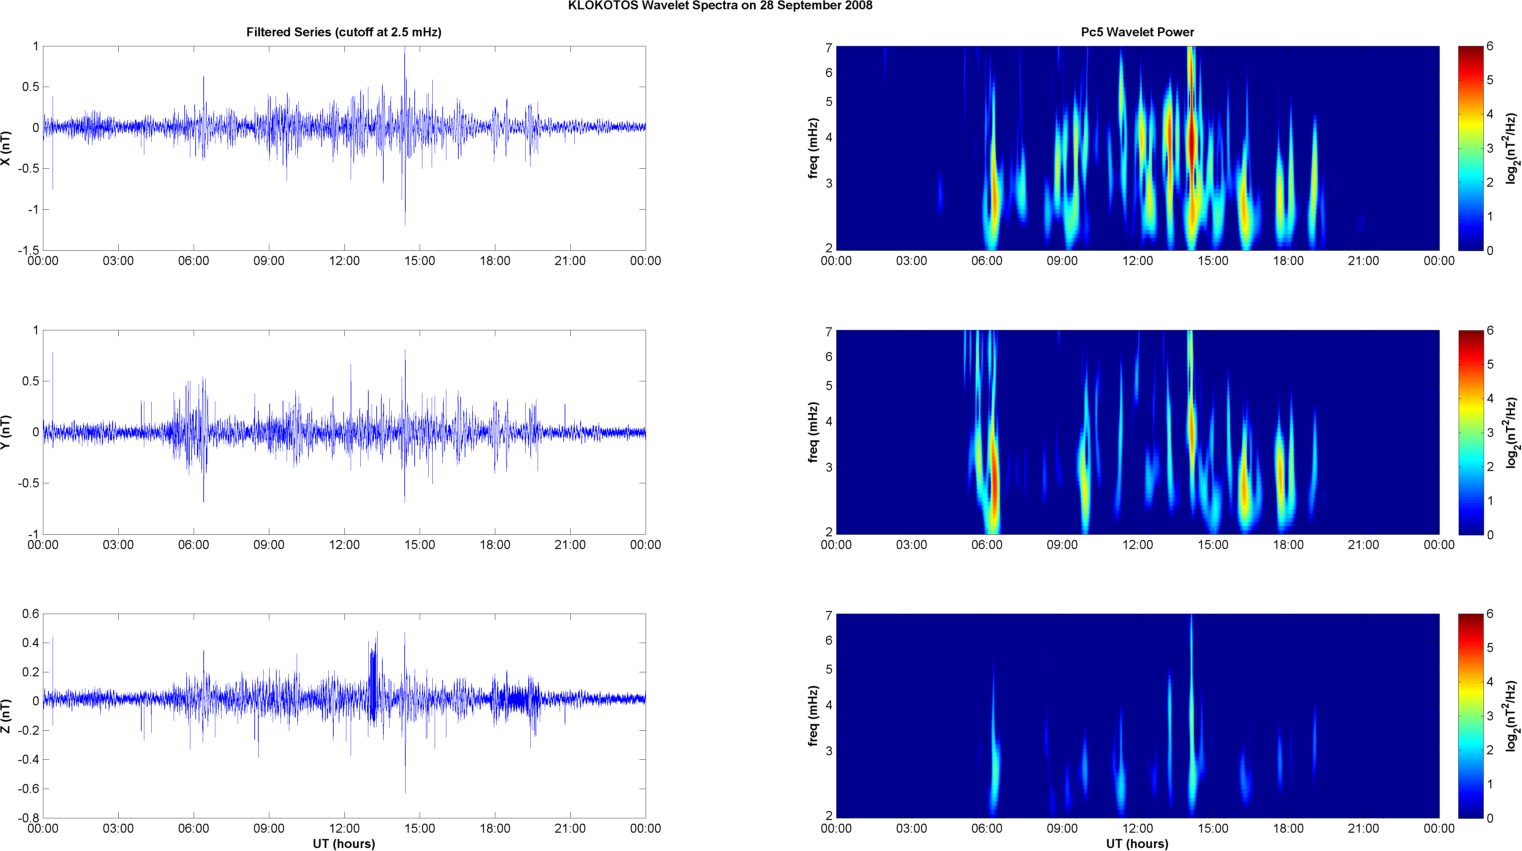Click the colorbar beside the X spectrogram

[1470, 148]
